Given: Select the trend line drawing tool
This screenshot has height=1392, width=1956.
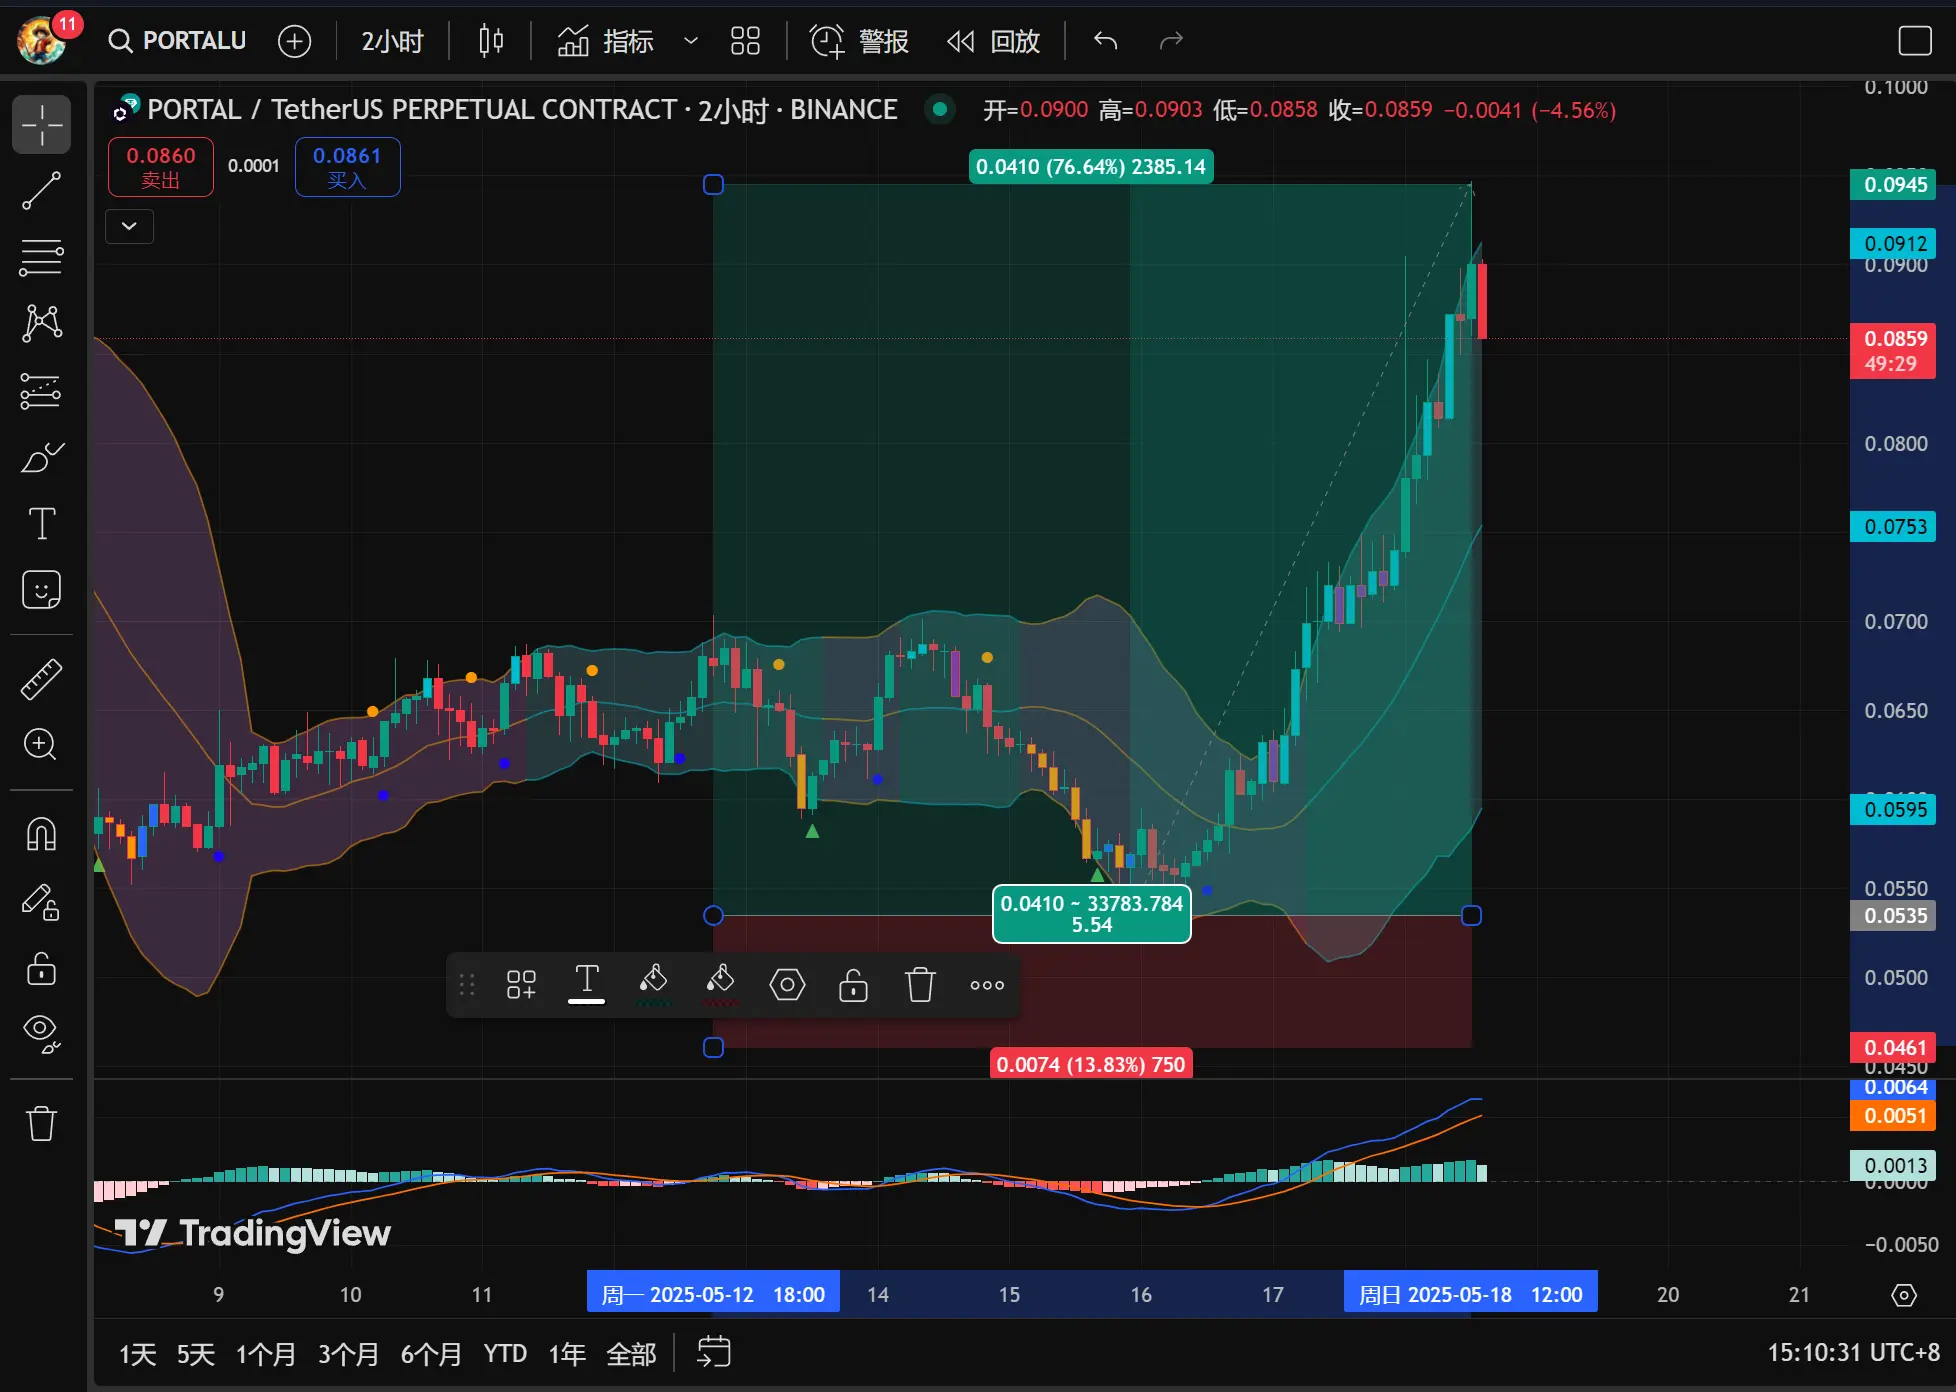Looking at the screenshot, I should pos(41,191).
